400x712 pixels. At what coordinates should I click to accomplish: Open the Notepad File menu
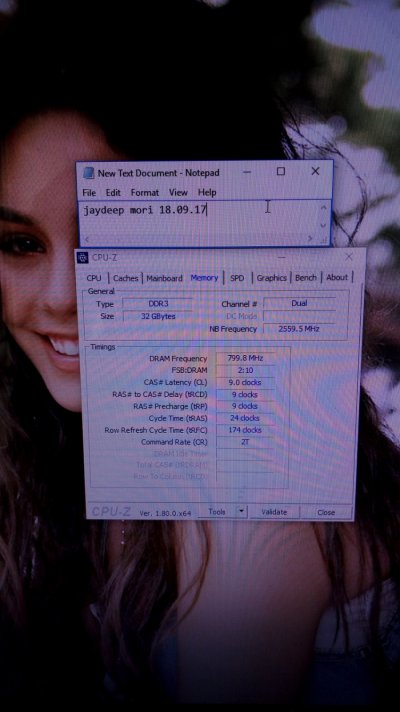click(x=89, y=193)
